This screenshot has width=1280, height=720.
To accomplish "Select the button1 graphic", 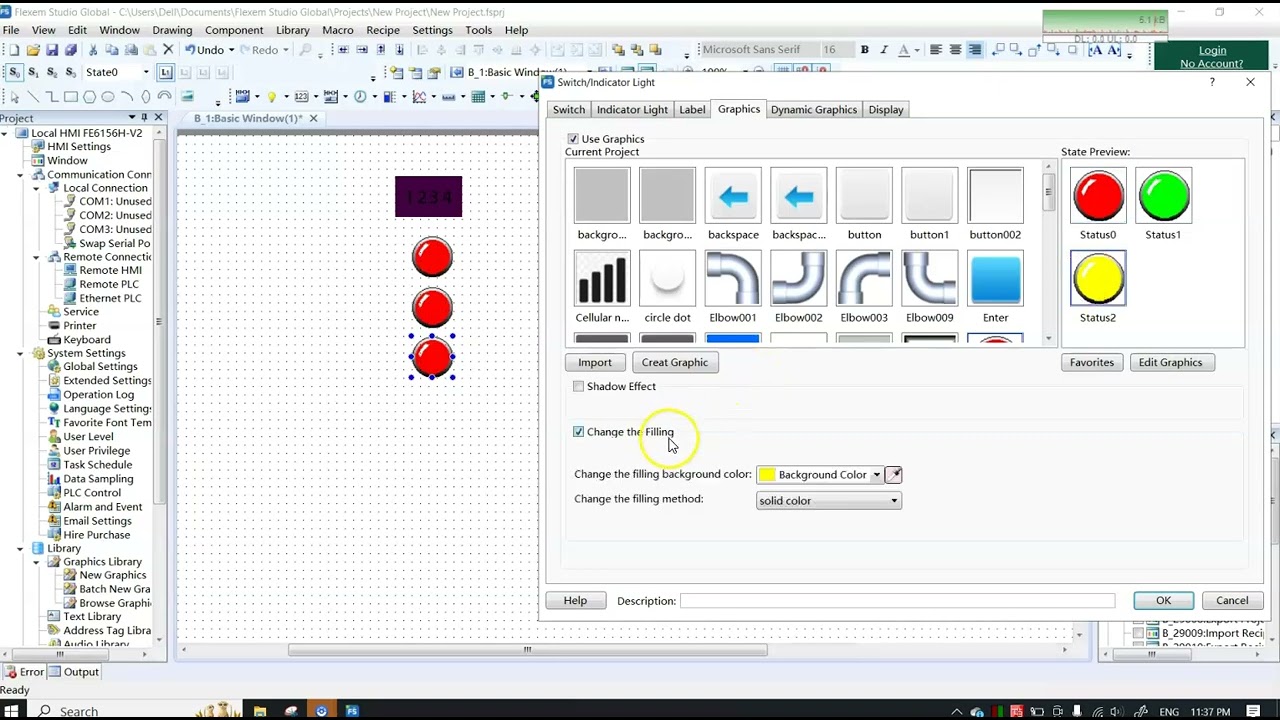I will (929, 197).
